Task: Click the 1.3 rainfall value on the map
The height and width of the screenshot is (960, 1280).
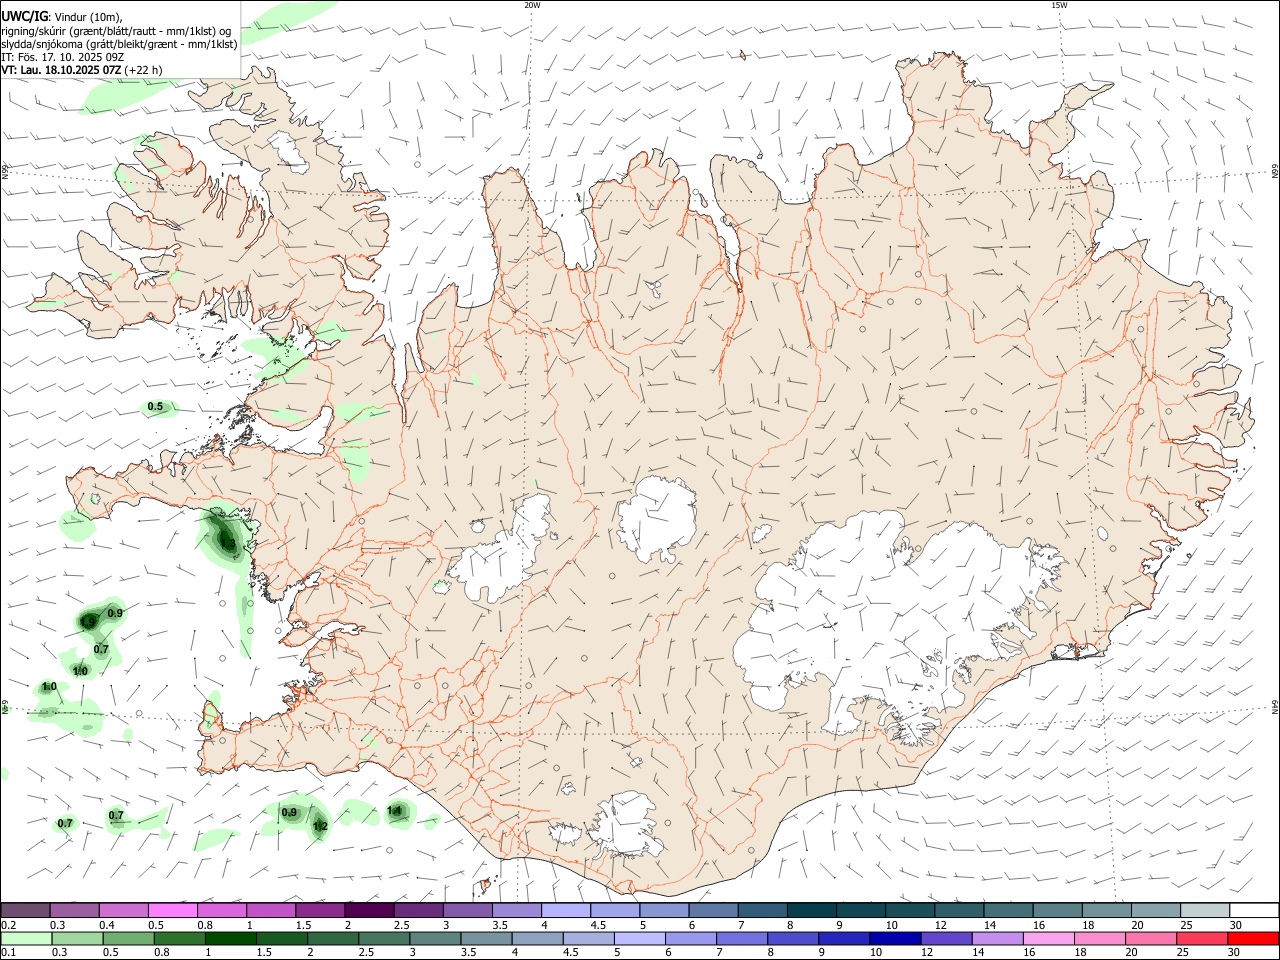Action: [x=228, y=544]
